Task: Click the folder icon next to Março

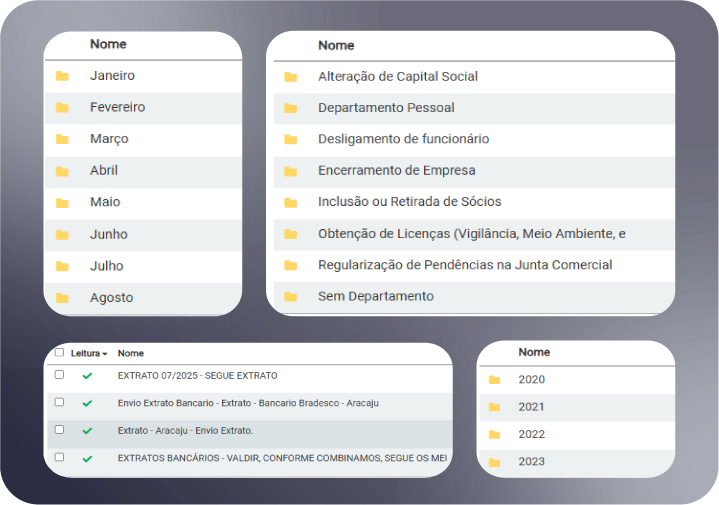Action: click(62, 139)
